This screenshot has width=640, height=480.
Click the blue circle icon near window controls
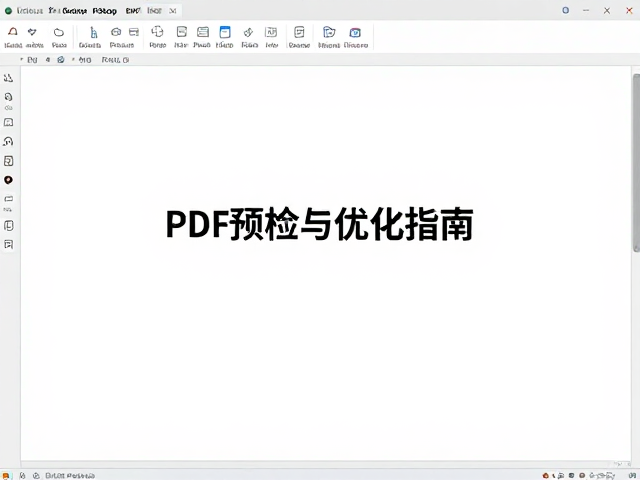click(565, 10)
